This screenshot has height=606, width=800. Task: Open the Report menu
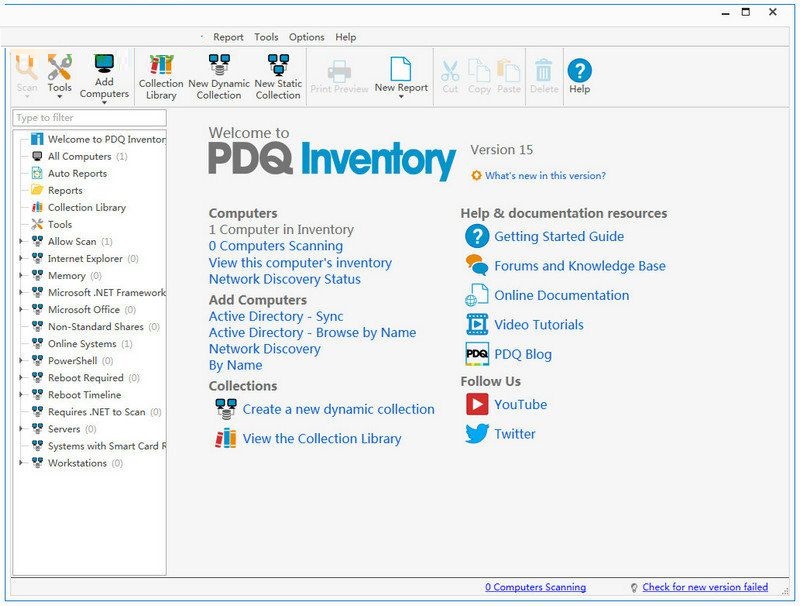pyautogui.click(x=228, y=37)
